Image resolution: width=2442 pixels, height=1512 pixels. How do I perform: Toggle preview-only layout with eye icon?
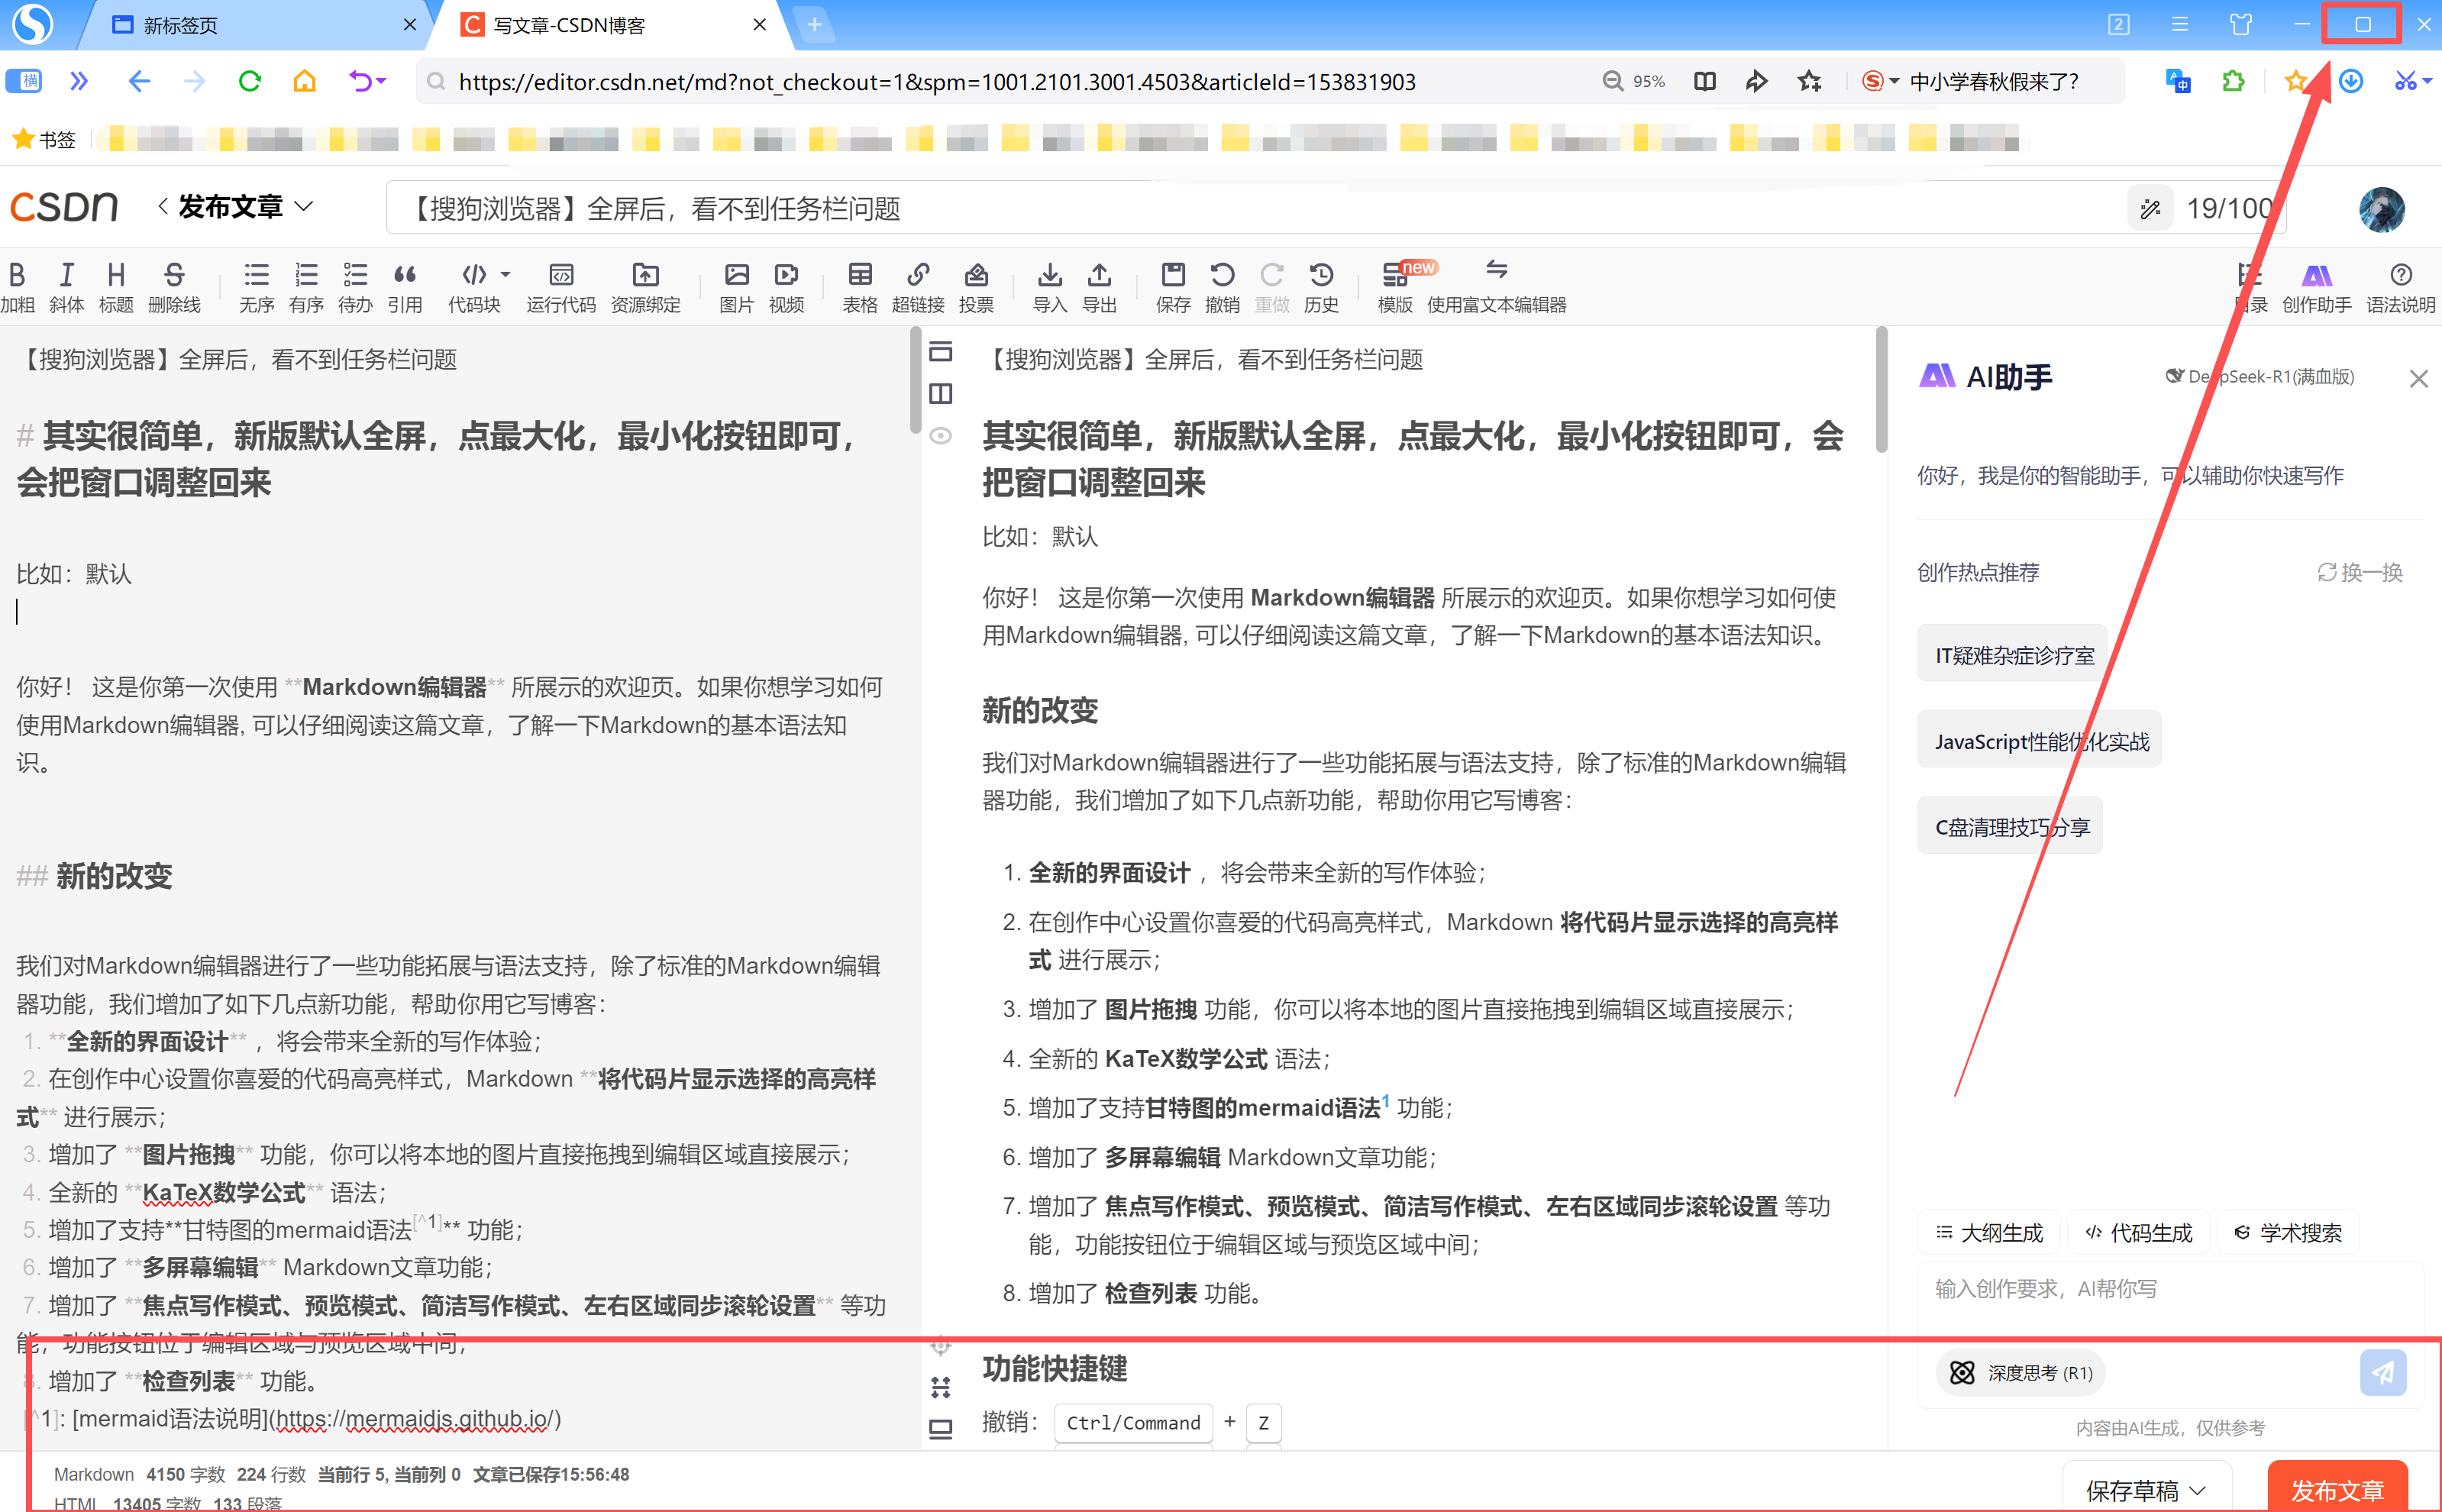[940, 436]
